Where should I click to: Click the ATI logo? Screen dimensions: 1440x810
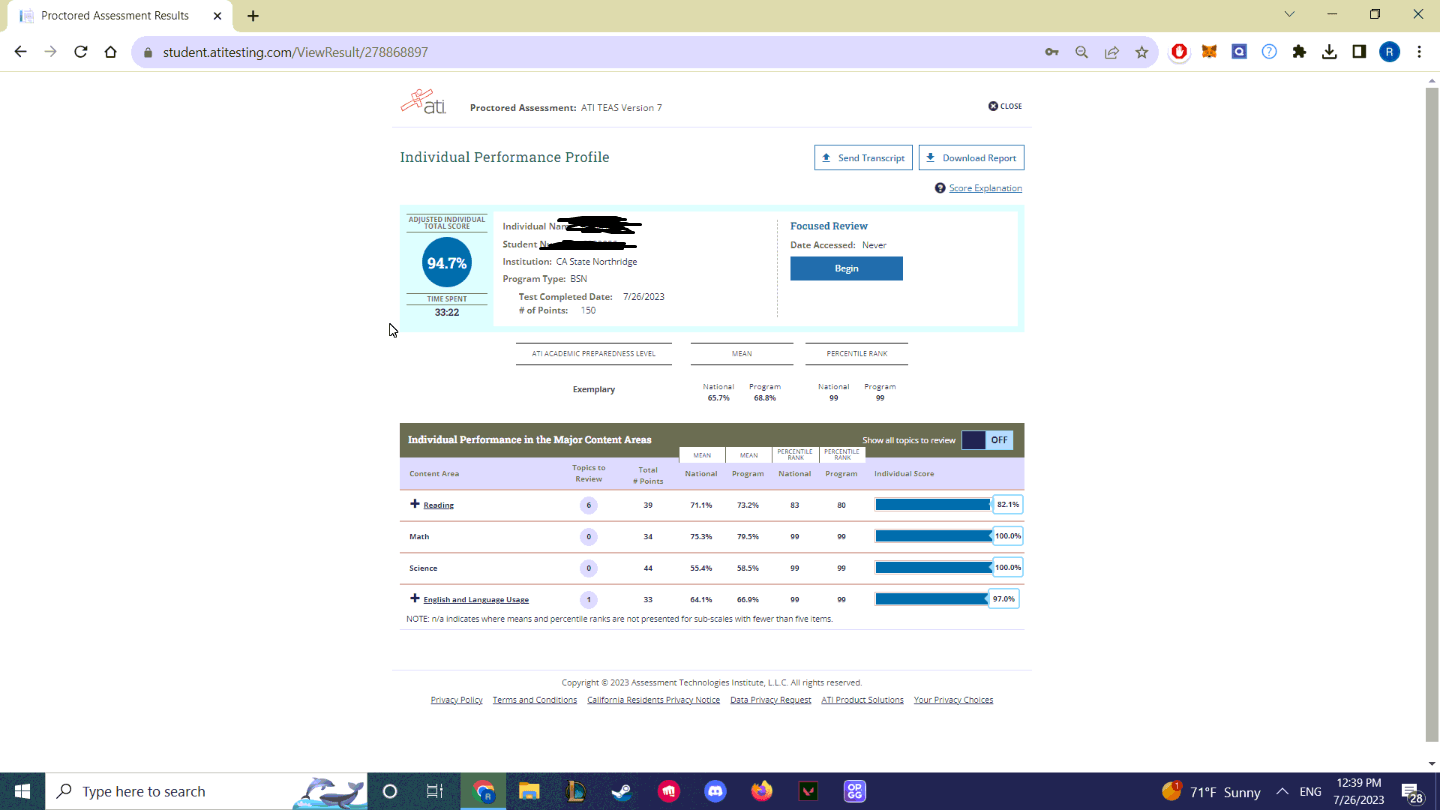(423, 103)
